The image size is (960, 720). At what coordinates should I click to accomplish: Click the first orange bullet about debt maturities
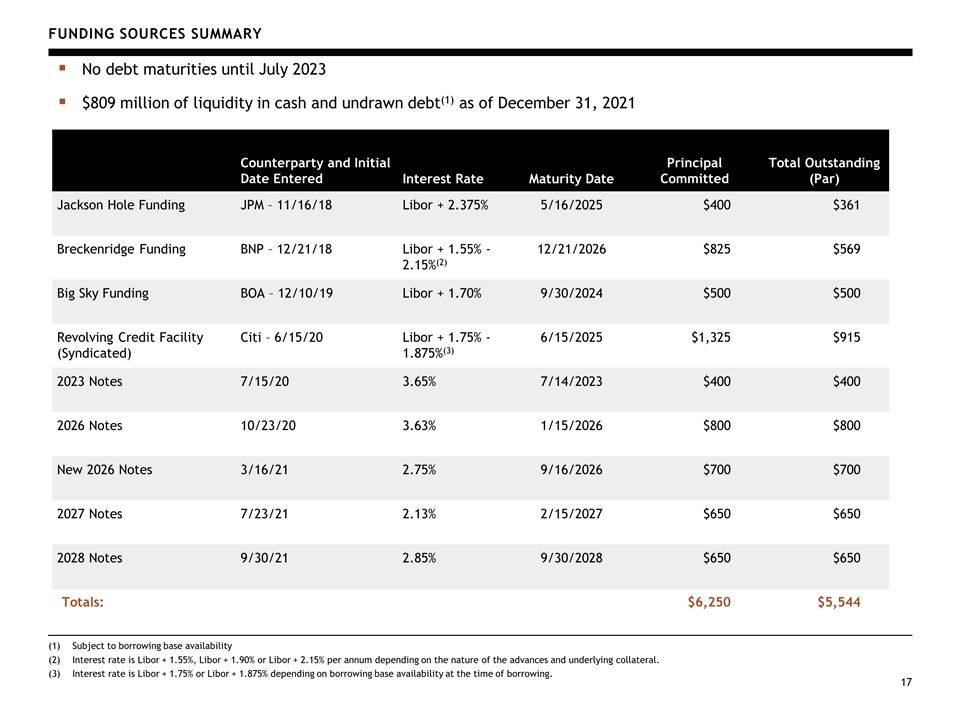coord(62,68)
